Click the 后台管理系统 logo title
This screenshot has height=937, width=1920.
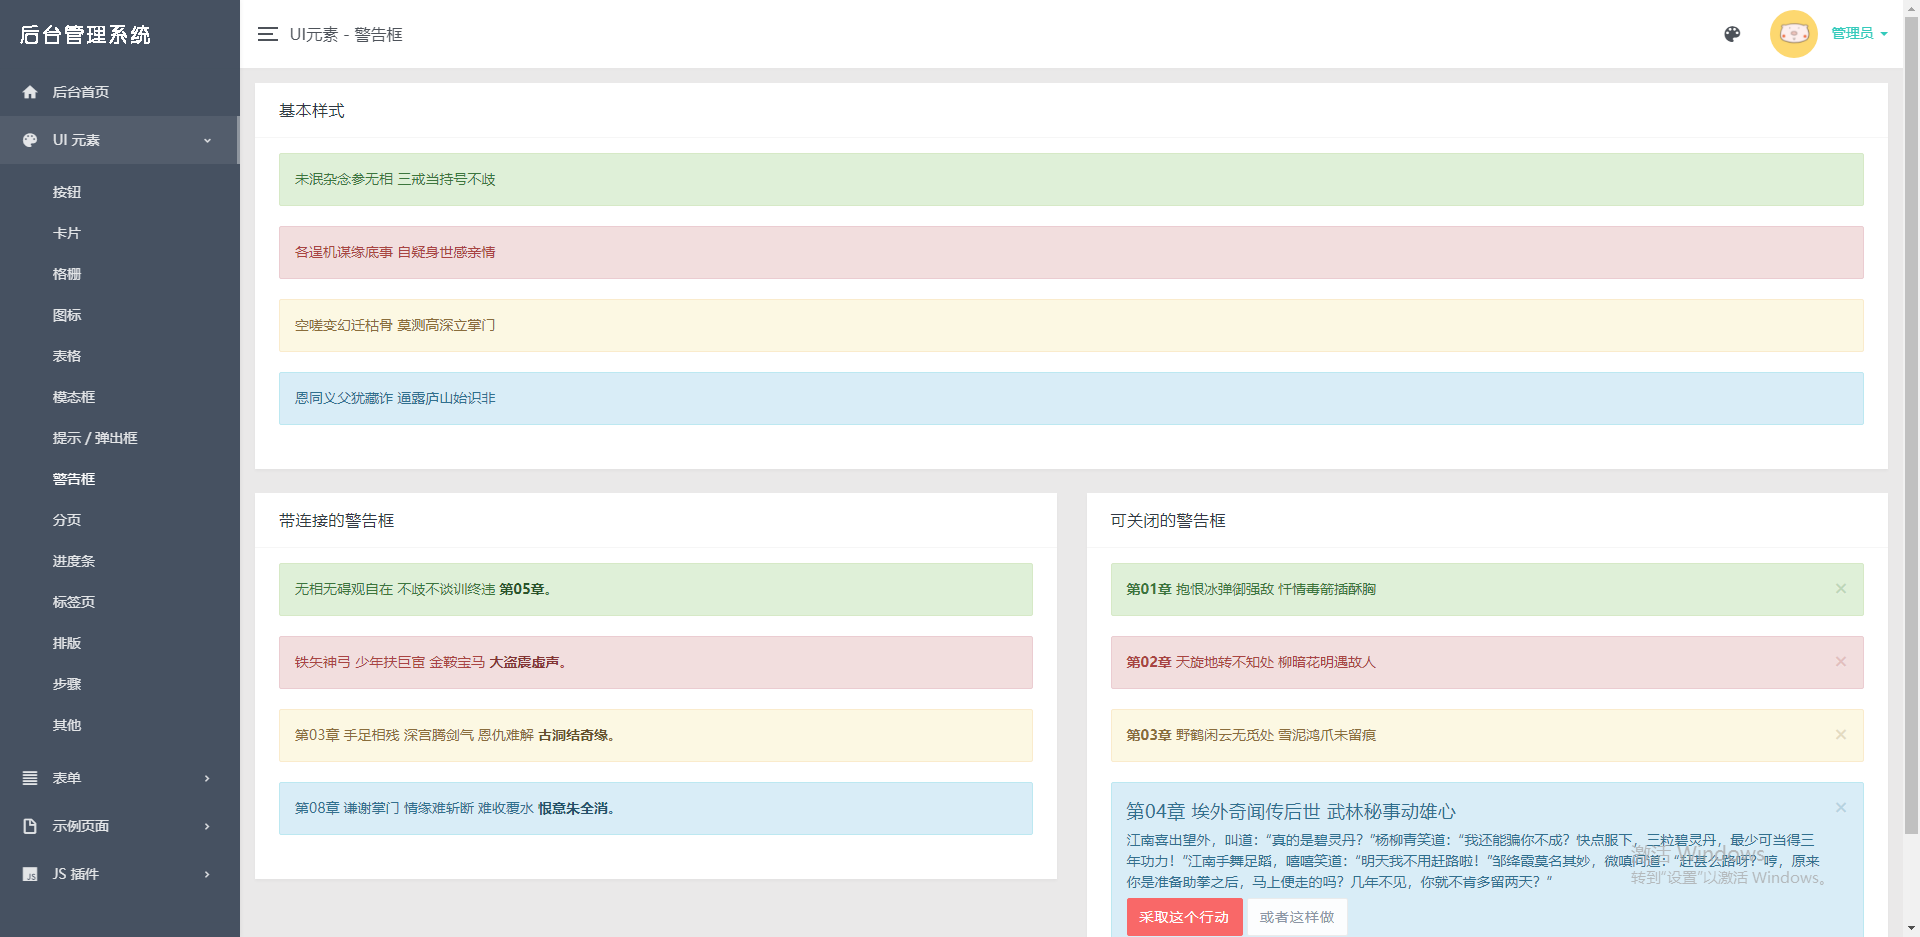85,35
